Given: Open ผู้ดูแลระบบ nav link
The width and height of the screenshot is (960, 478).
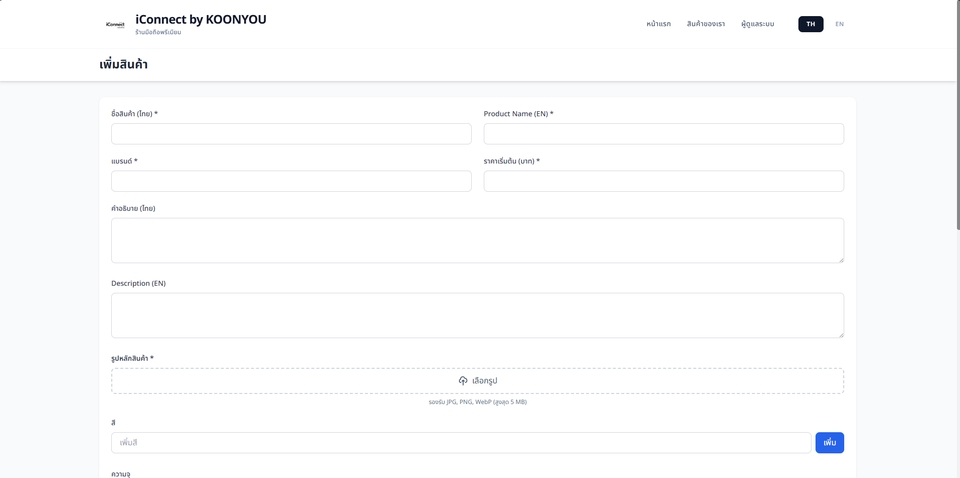Looking at the screenshot, I should coord(757,24).
